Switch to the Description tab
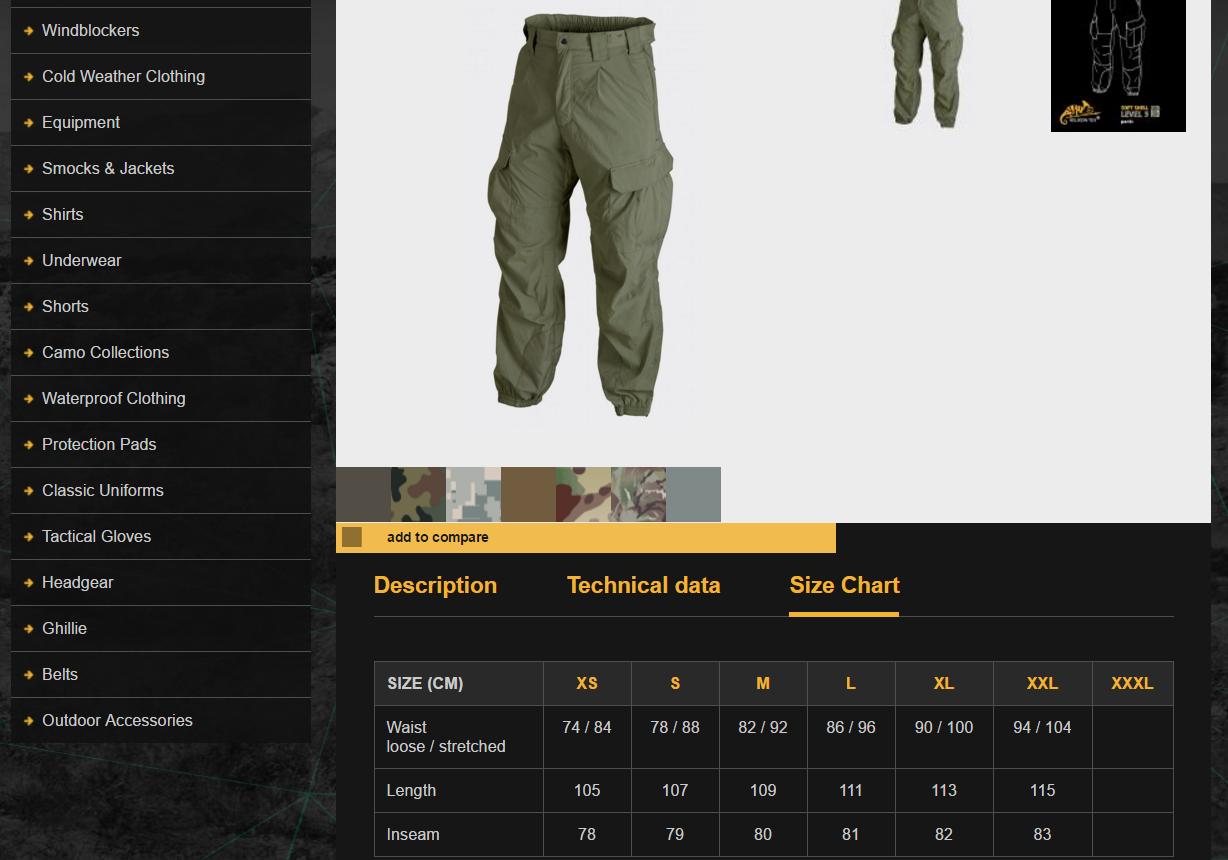The width and height of the screenshot is (1228, 860). [435, 586]
